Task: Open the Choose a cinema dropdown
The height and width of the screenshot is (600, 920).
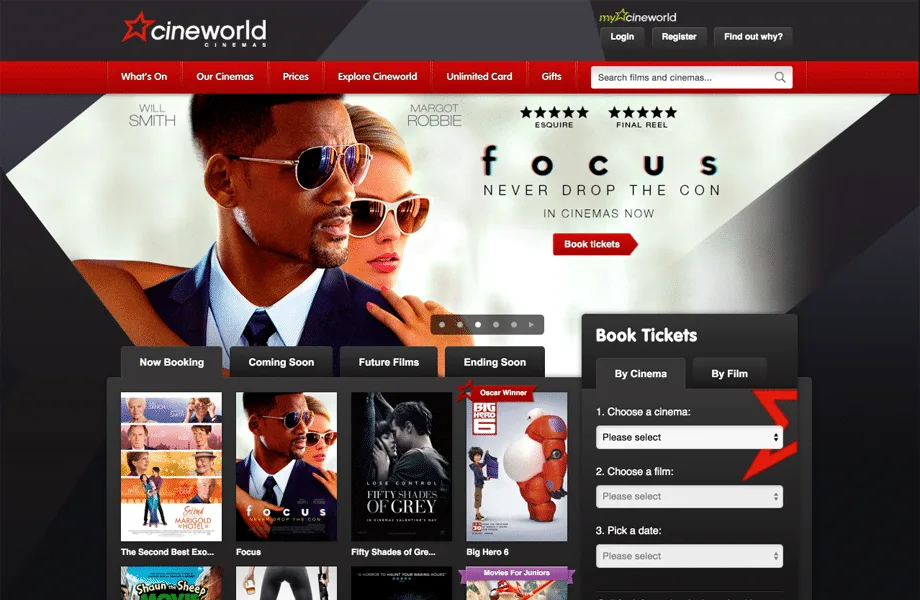Action: coord(689,437)
